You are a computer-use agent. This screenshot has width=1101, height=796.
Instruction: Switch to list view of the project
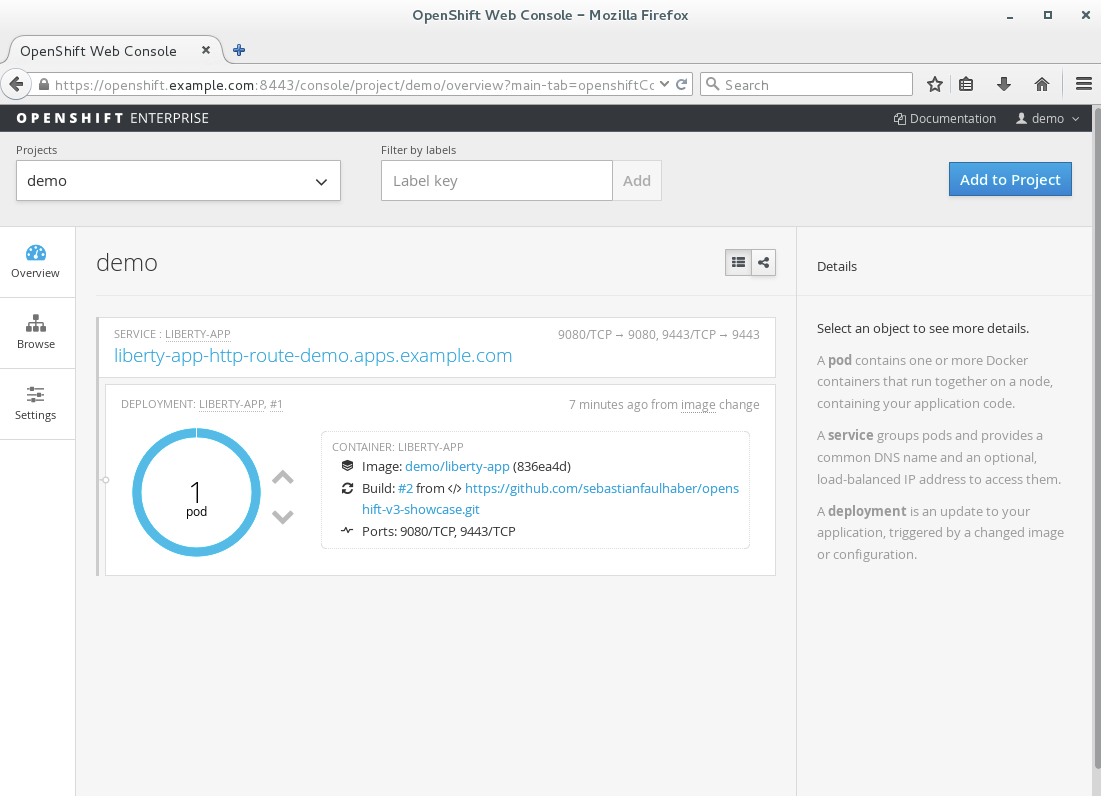click(738, 263)
